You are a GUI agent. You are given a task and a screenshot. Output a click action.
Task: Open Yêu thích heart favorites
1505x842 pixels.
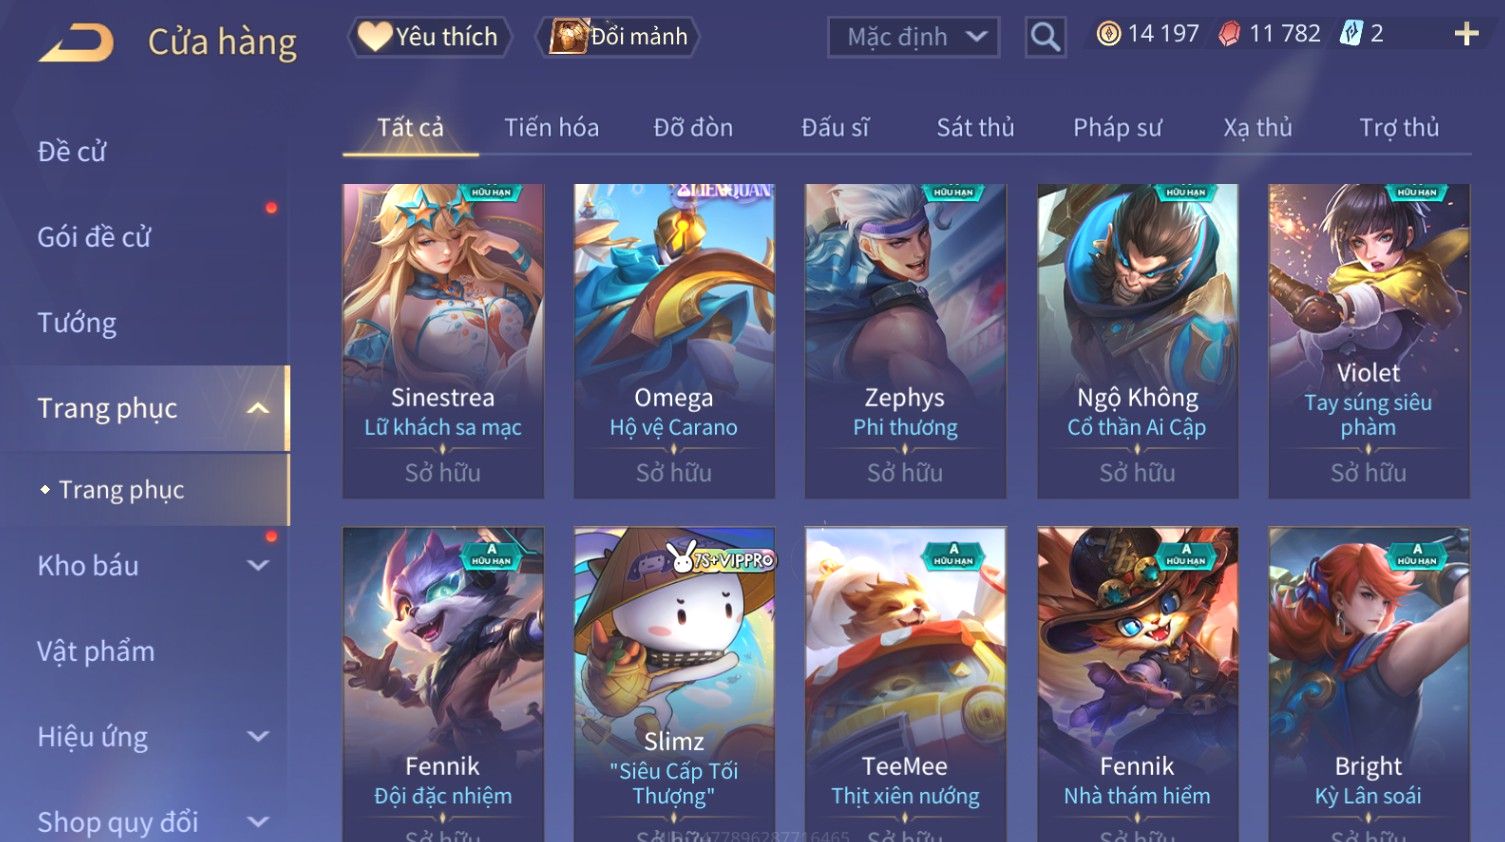[x=429, y=37]
